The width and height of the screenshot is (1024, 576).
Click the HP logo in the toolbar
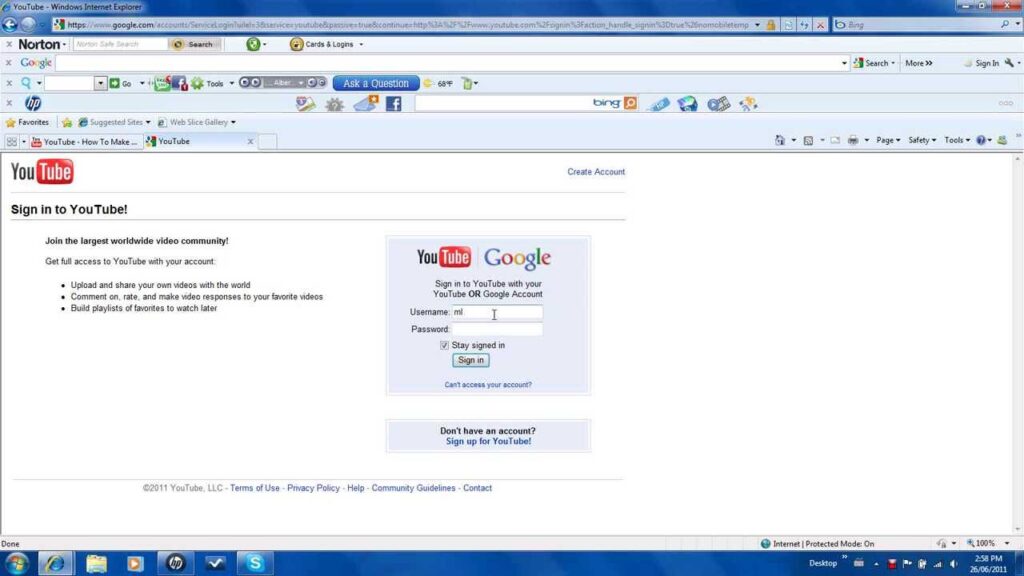point(33,104)
